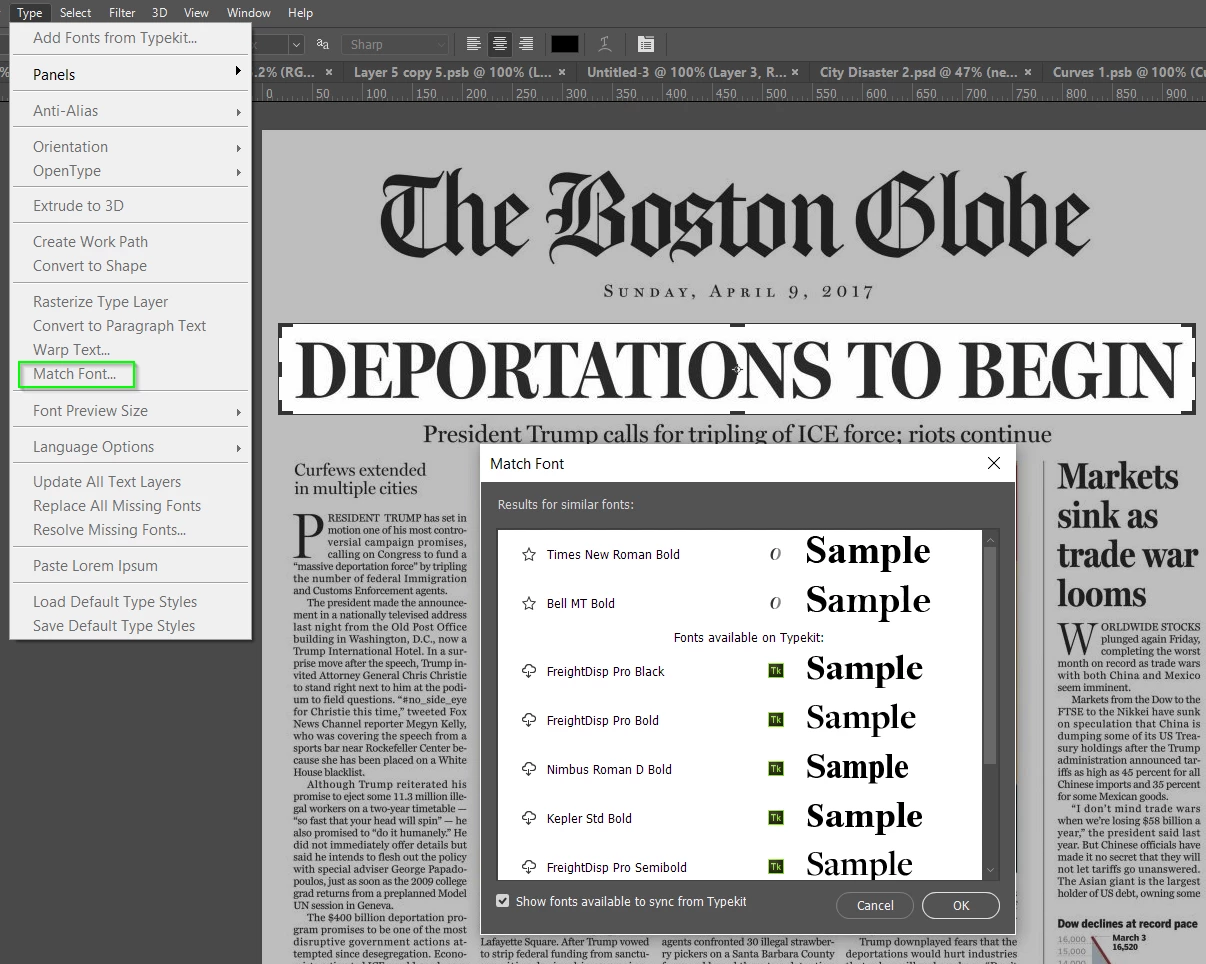Right align text in options bar
The height and width of the screenshot is (964, 1206).
click(526, 44)
